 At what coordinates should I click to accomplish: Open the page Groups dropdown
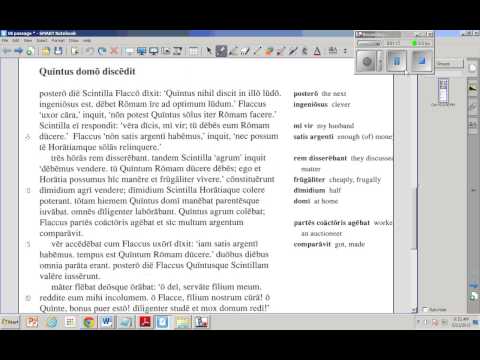[x=449, y=64]
